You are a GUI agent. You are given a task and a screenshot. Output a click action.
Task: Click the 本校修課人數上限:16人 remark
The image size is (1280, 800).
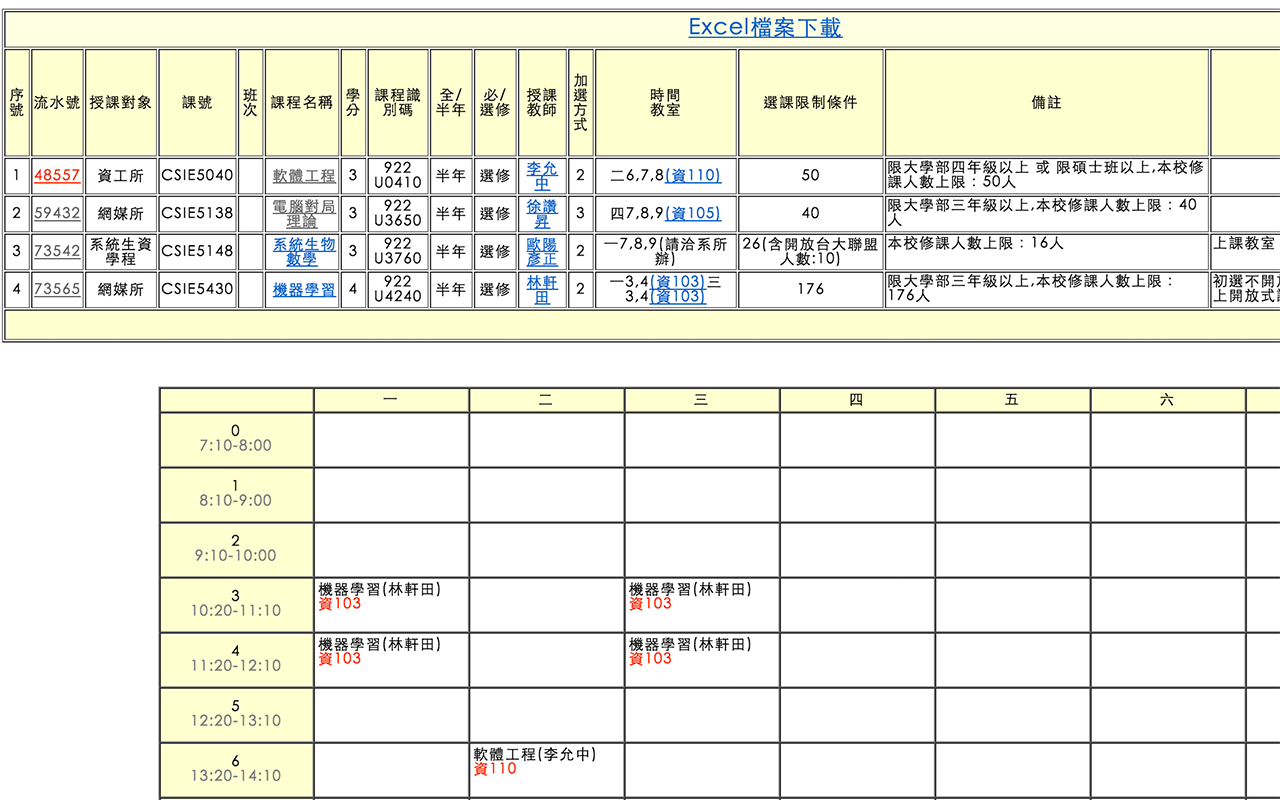[1046, 251]
